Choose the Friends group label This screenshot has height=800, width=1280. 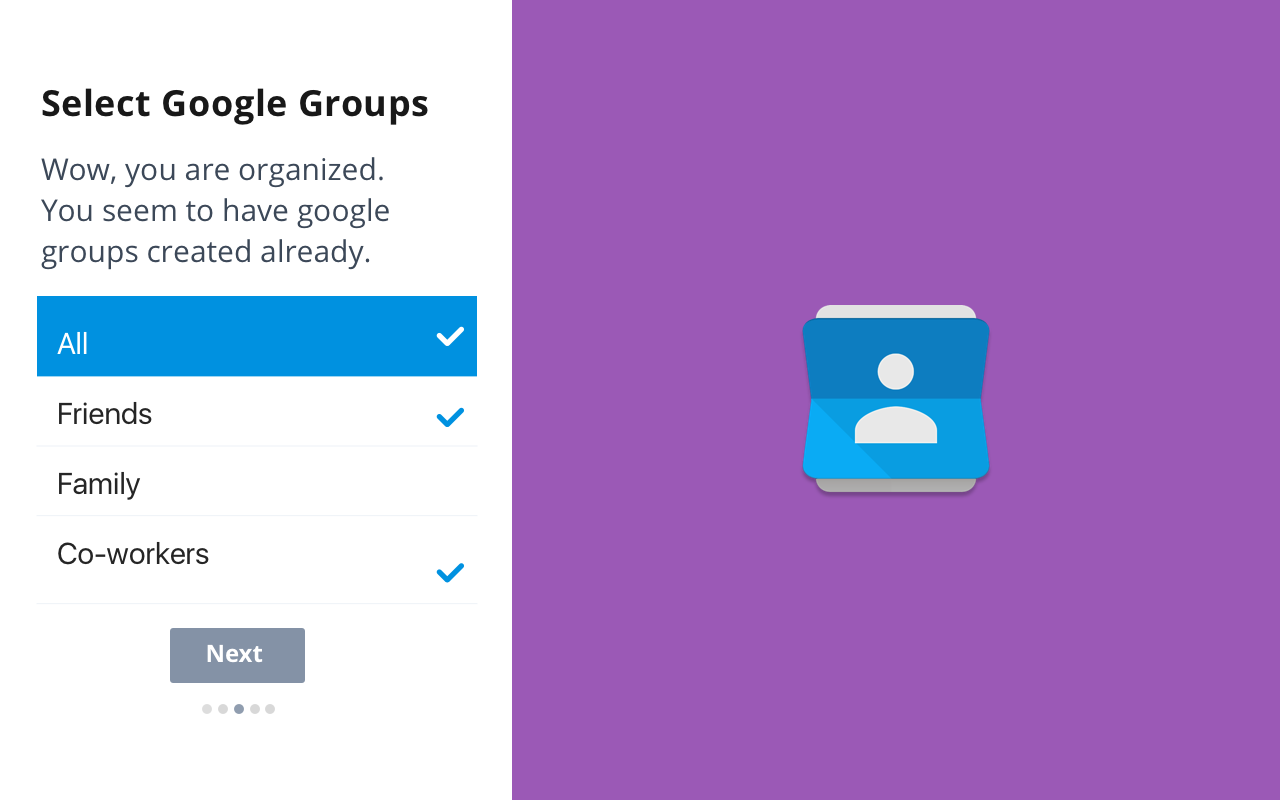click(104, 414)
